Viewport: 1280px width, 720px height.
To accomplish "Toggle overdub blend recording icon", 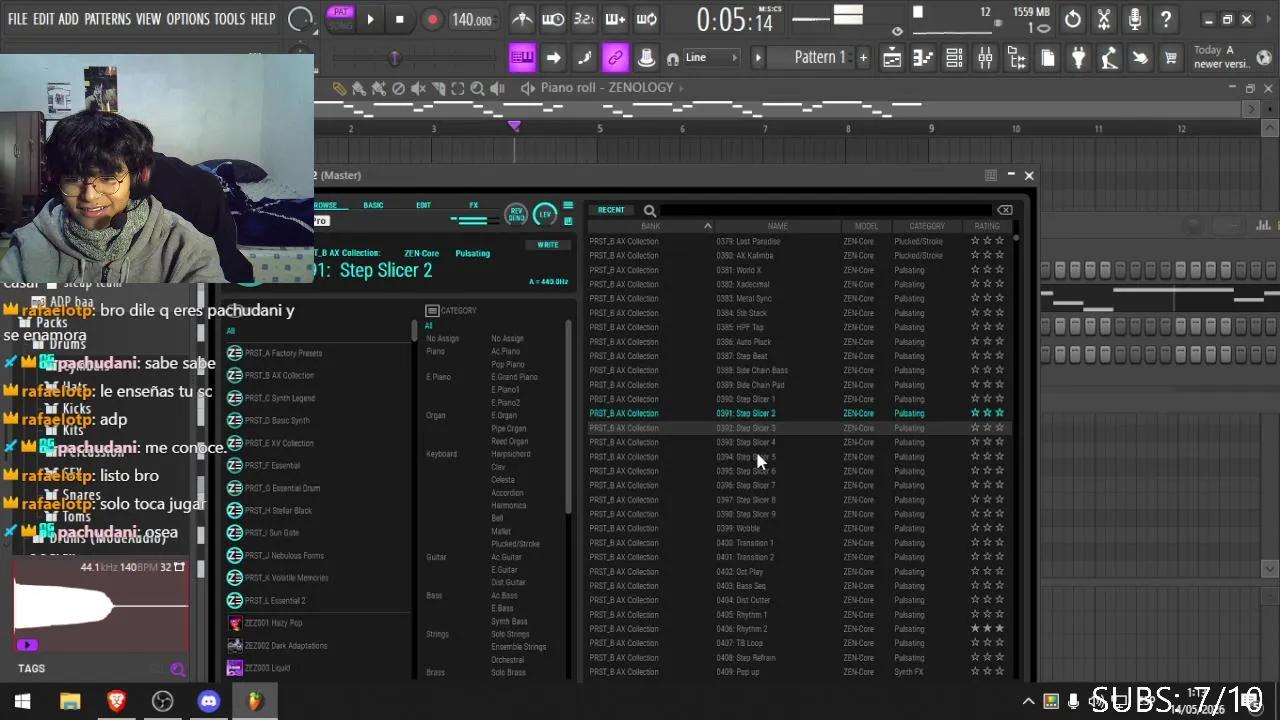I will click(615, 19).
